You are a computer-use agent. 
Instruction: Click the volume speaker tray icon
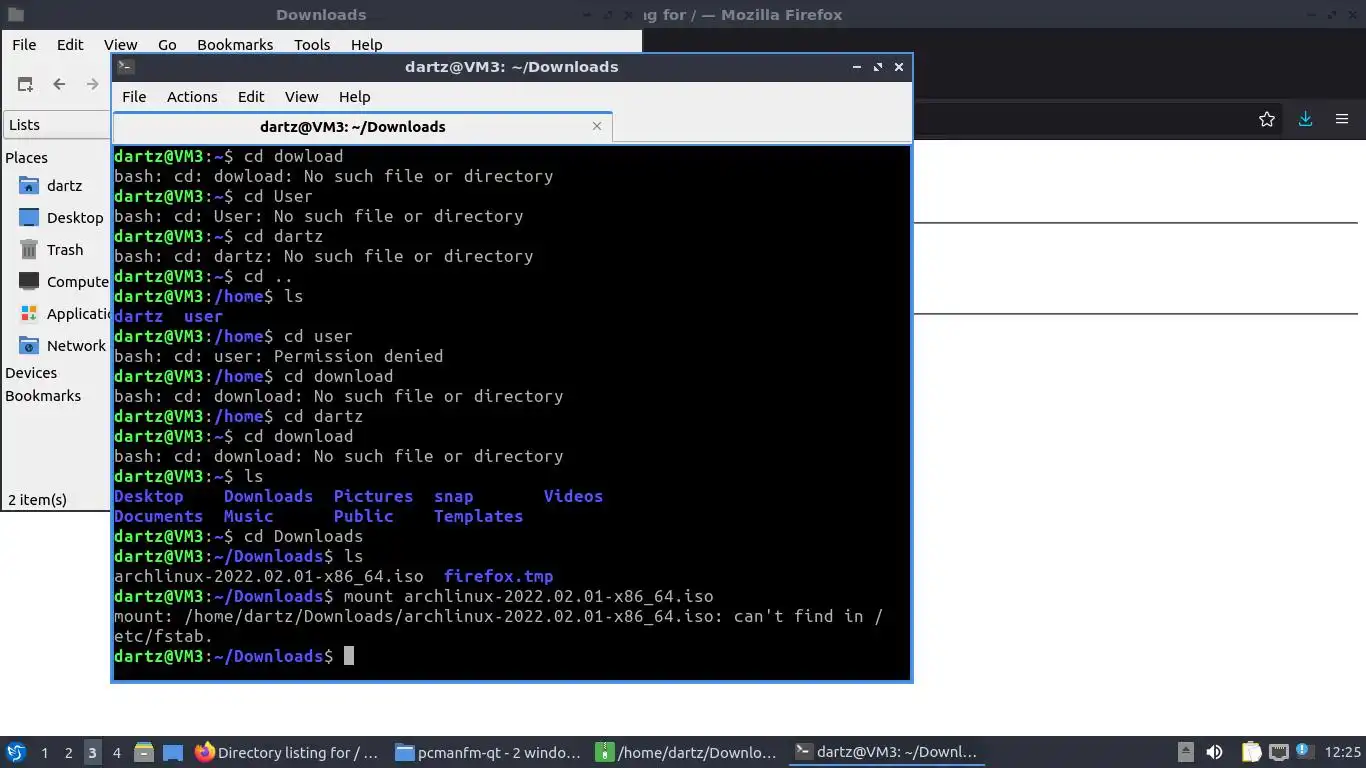pyautogui.click(x=1215, y=752)
